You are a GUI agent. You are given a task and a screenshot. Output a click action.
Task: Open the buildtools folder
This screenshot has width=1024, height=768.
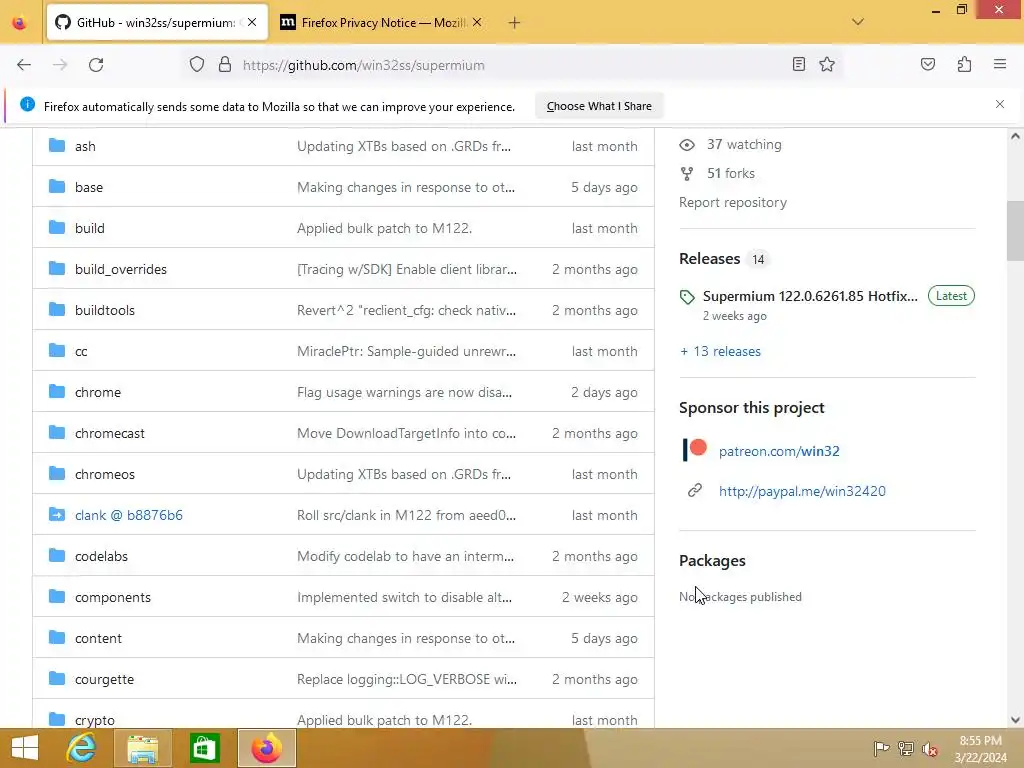(x=104, y=310)
